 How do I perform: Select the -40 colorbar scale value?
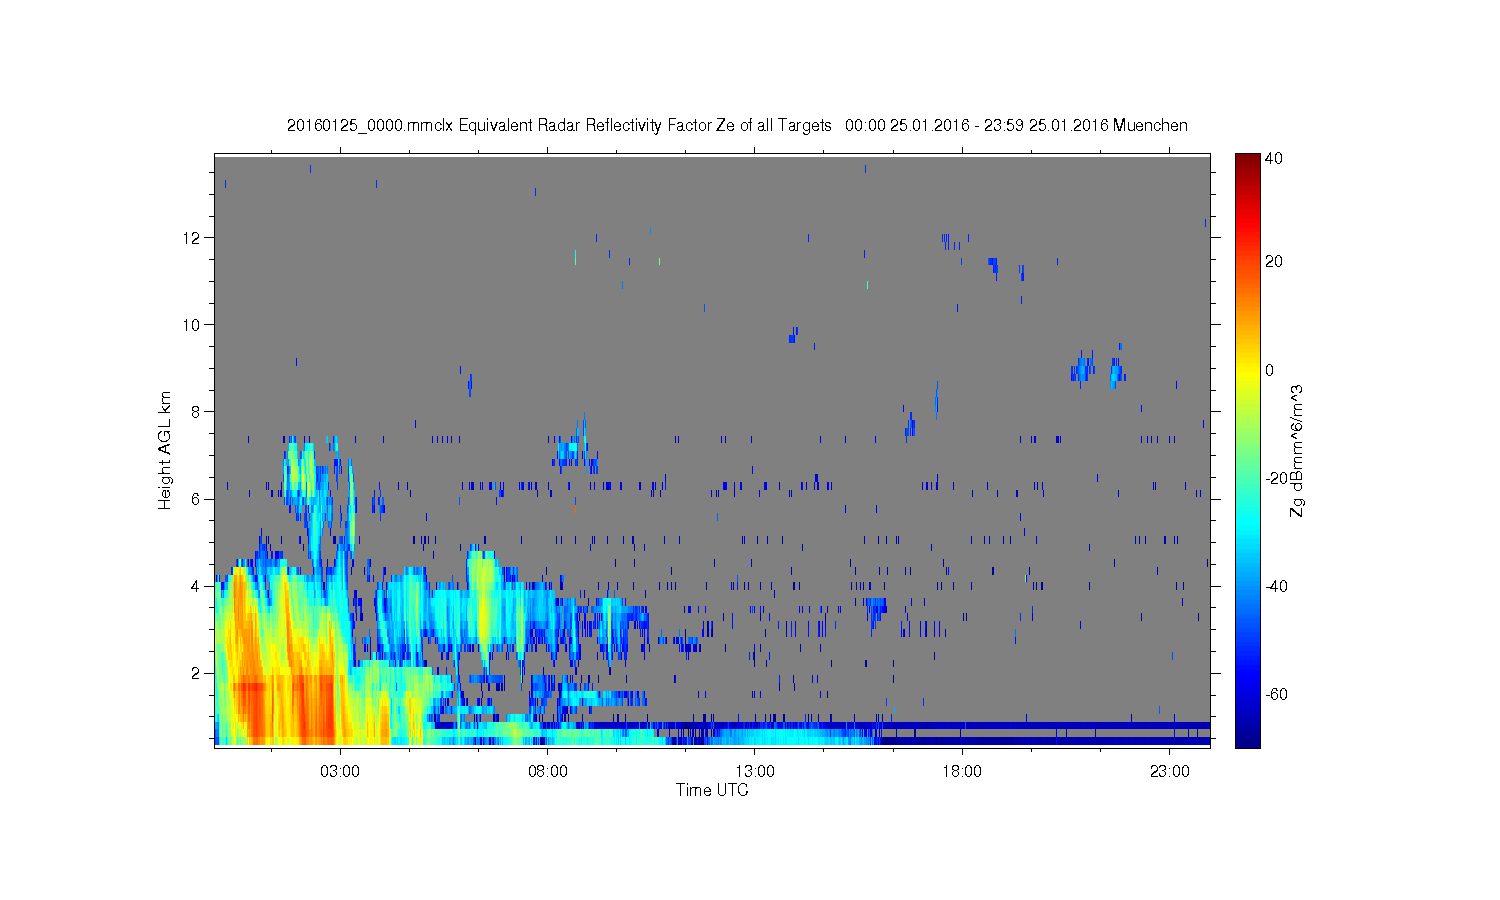tap(1276, 586)
